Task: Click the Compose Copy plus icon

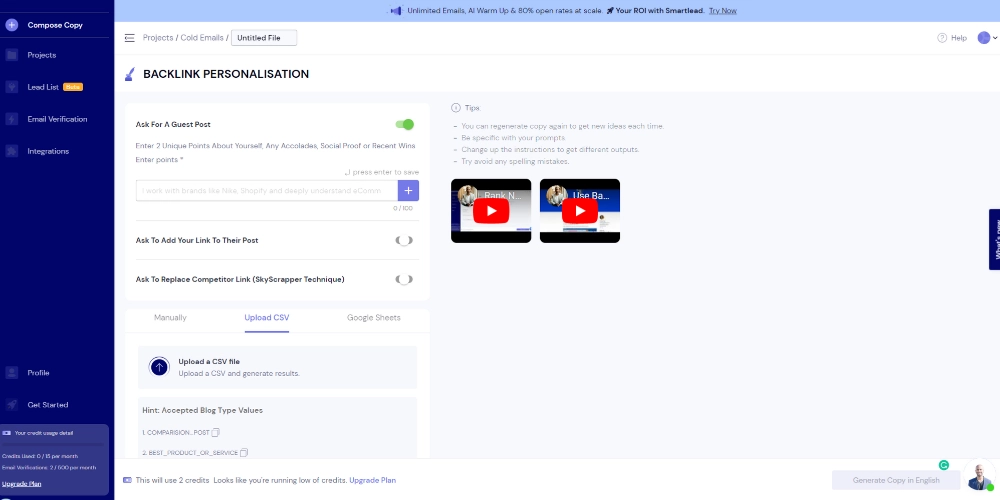Action: pyautogui.click(x=12, y=25)
